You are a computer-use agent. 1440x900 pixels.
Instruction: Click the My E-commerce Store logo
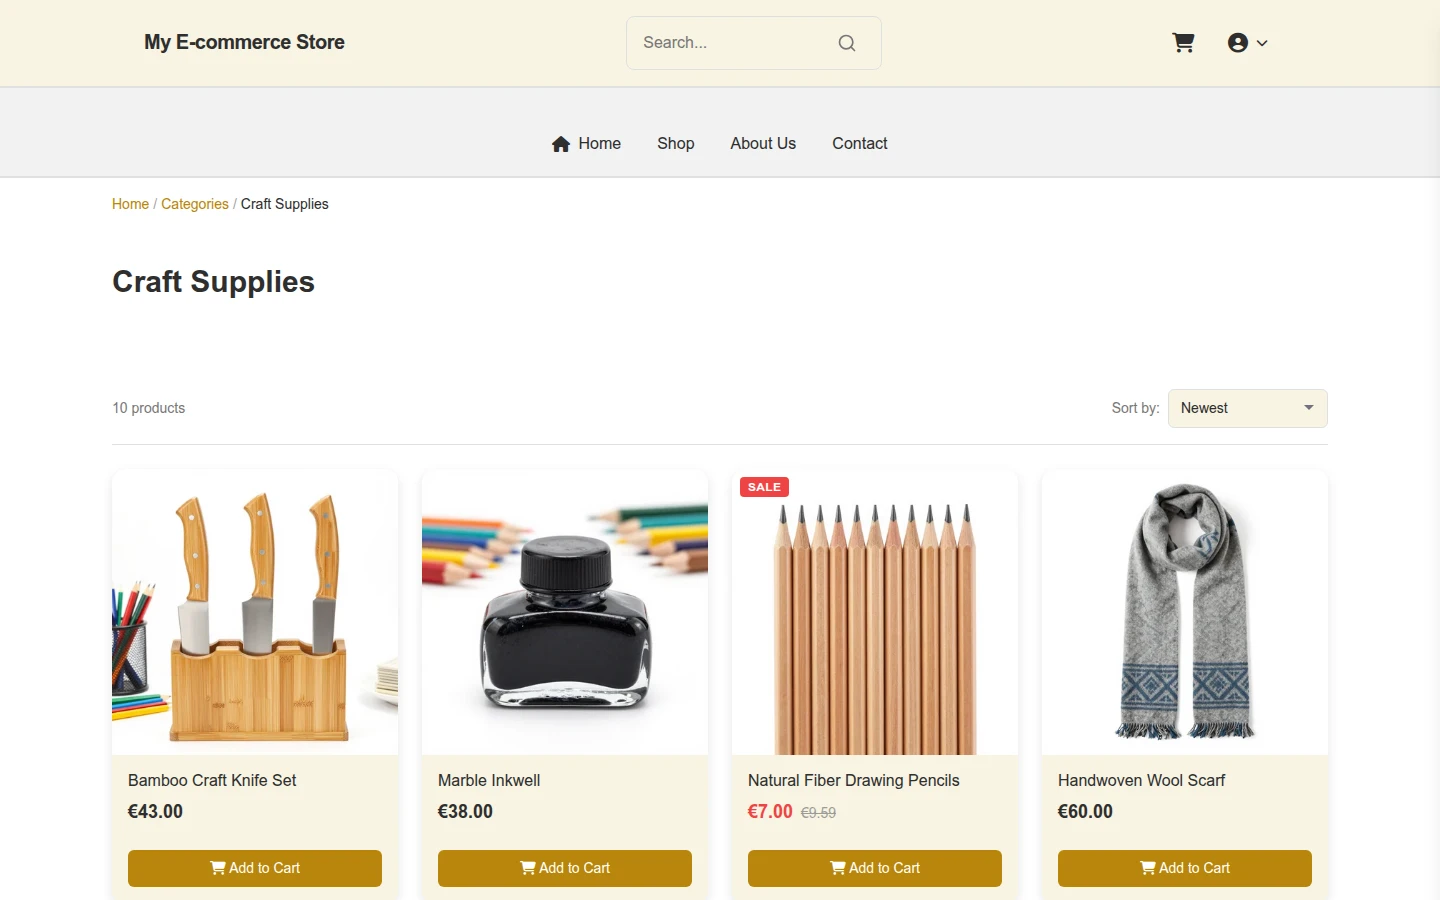tap(244, 42)
